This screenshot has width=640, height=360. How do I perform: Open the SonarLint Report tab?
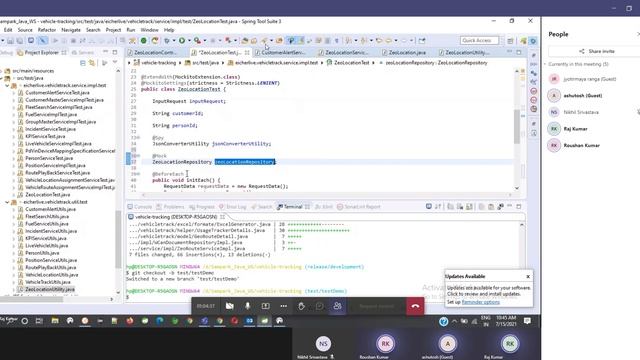(x=359, y=207)
